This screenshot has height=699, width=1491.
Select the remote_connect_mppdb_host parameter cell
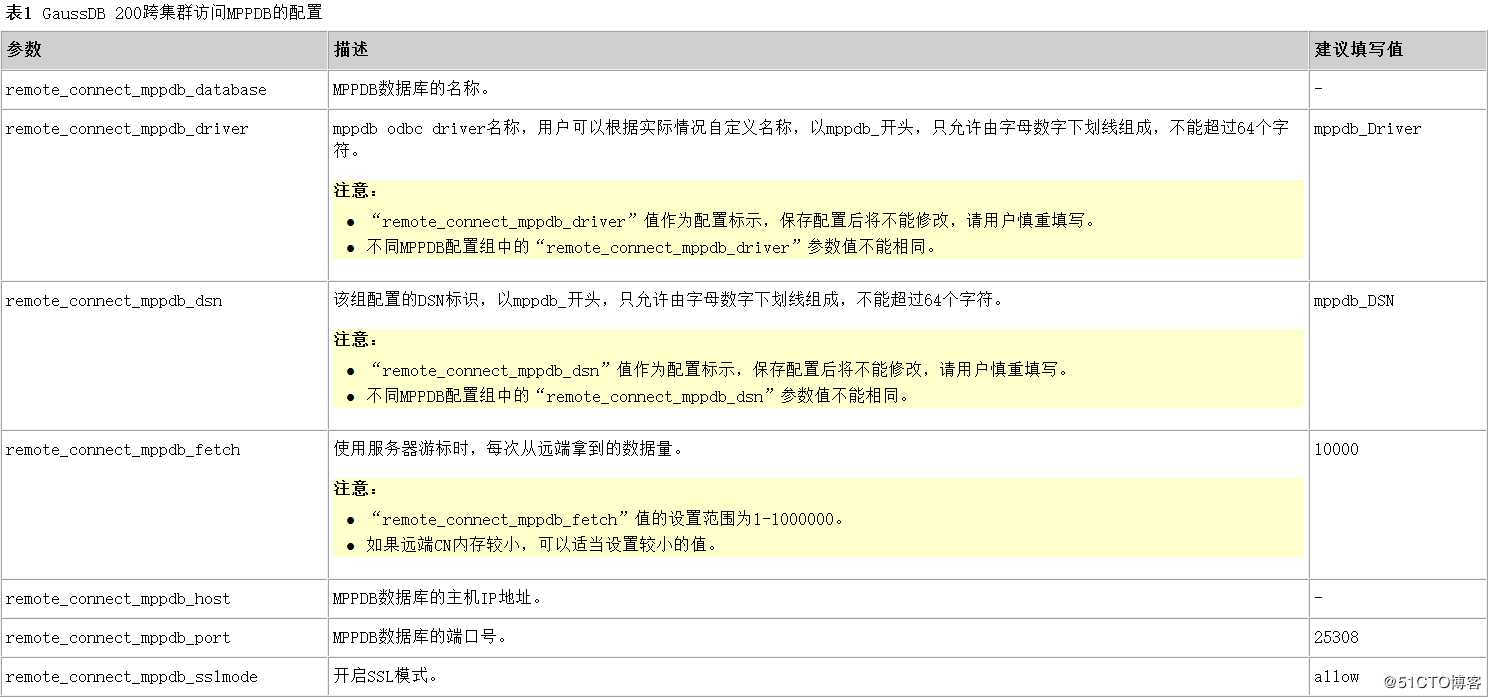click(164, 599)
